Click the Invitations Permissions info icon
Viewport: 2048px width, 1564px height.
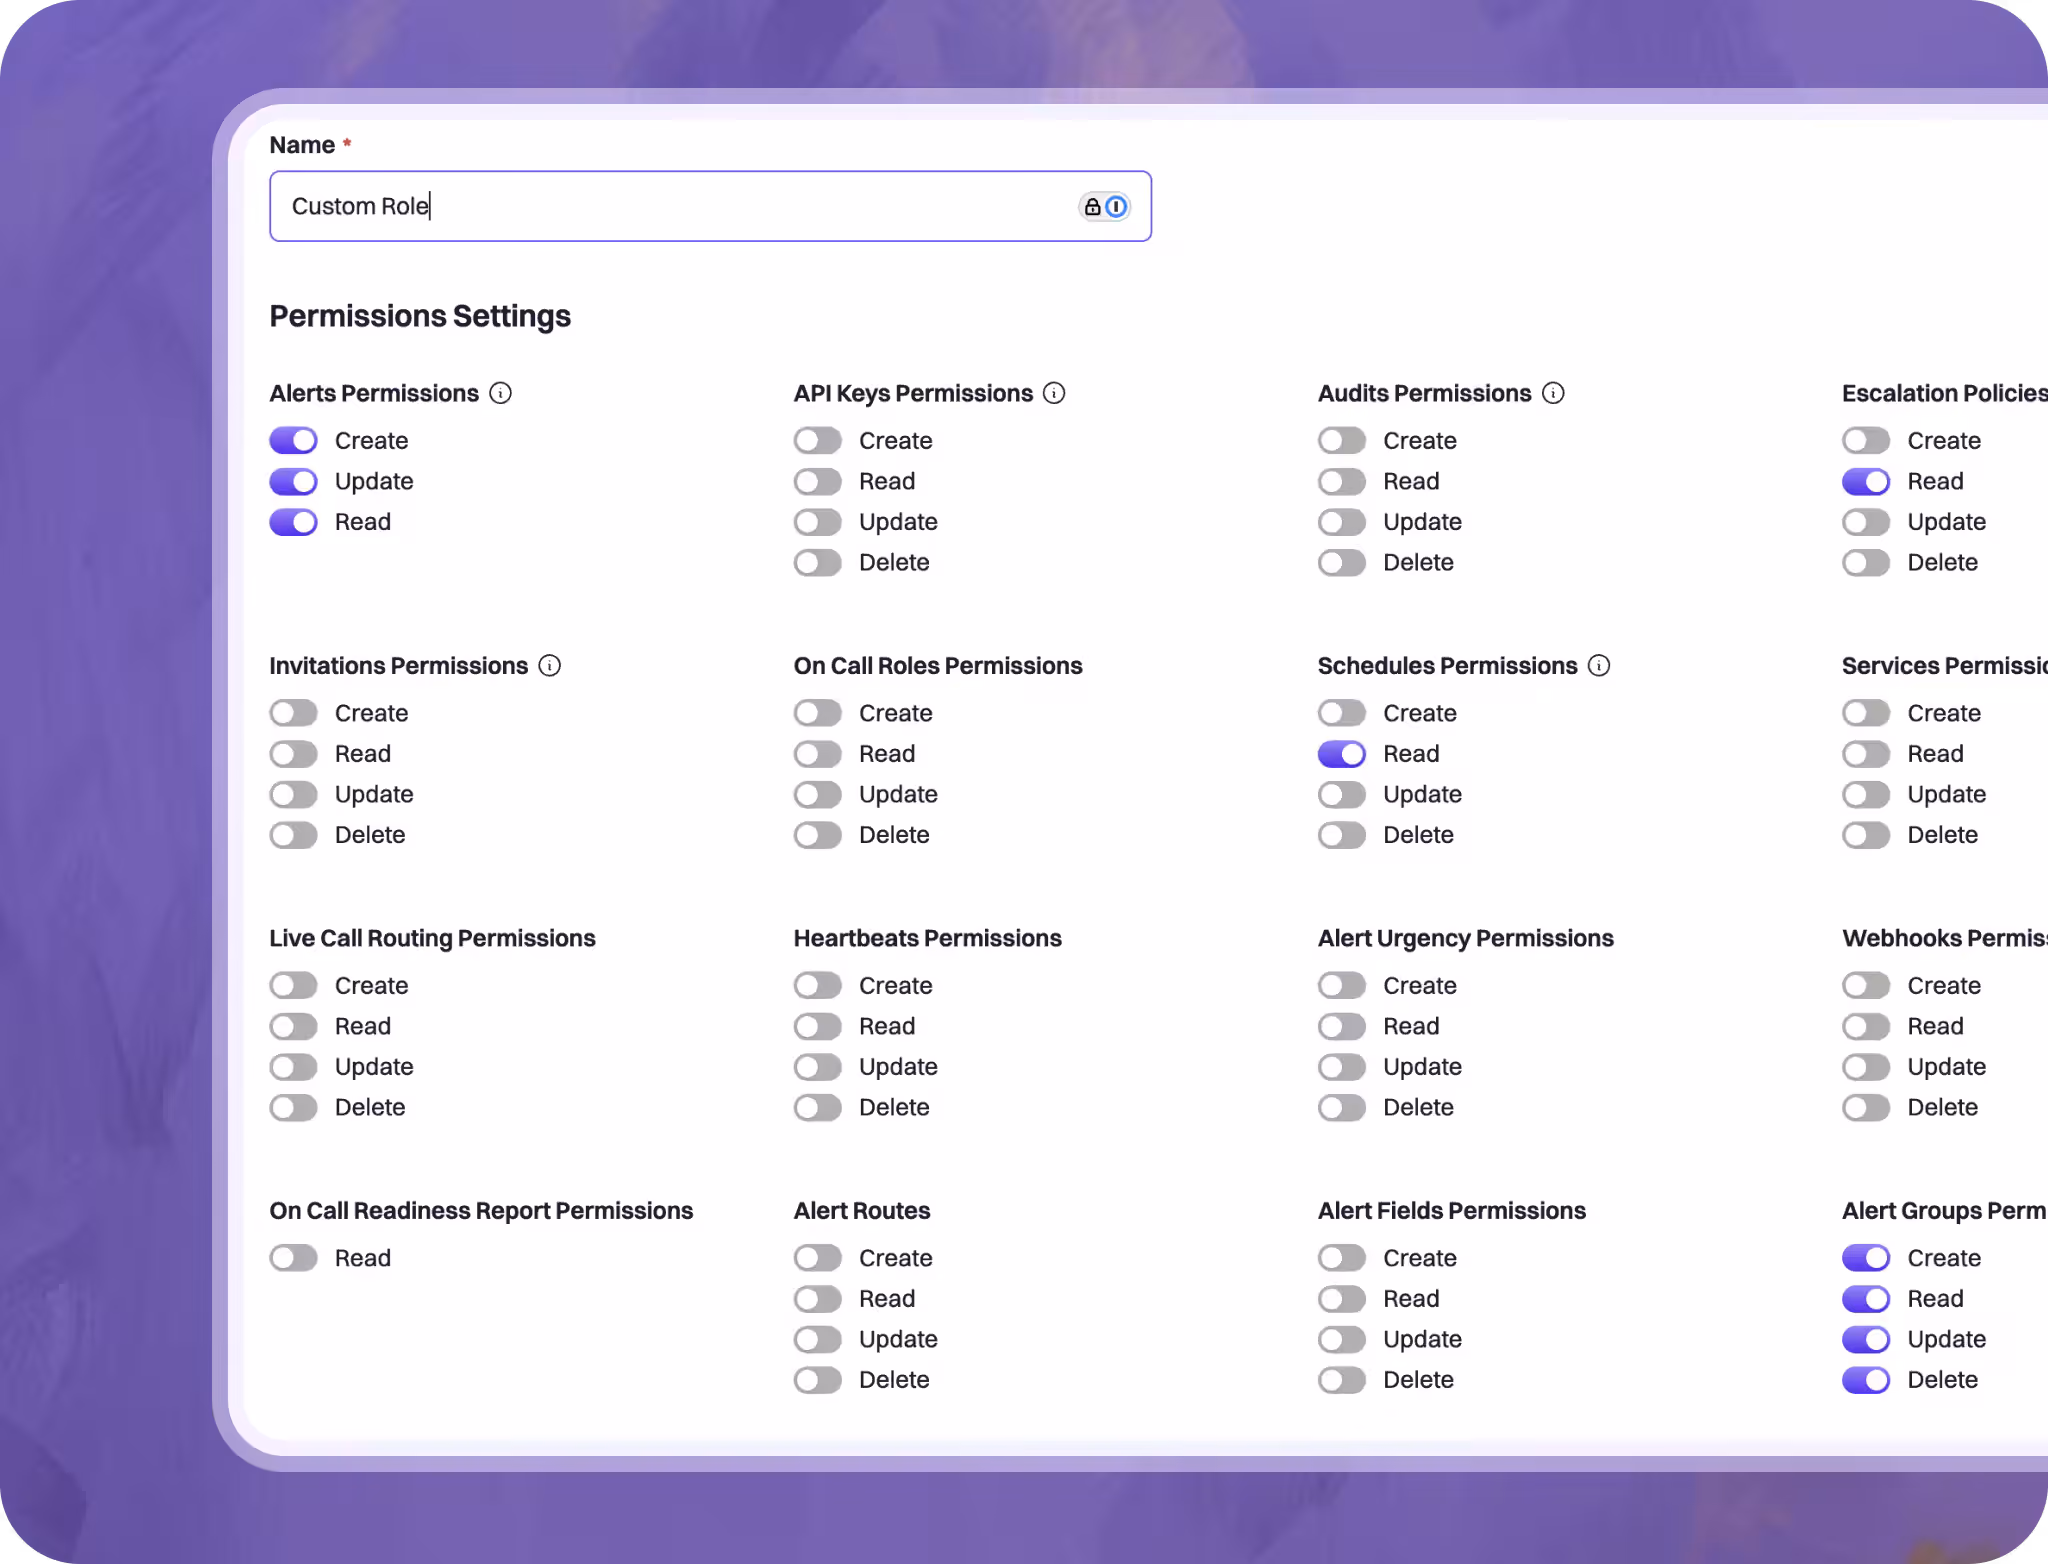pos(550,665)
